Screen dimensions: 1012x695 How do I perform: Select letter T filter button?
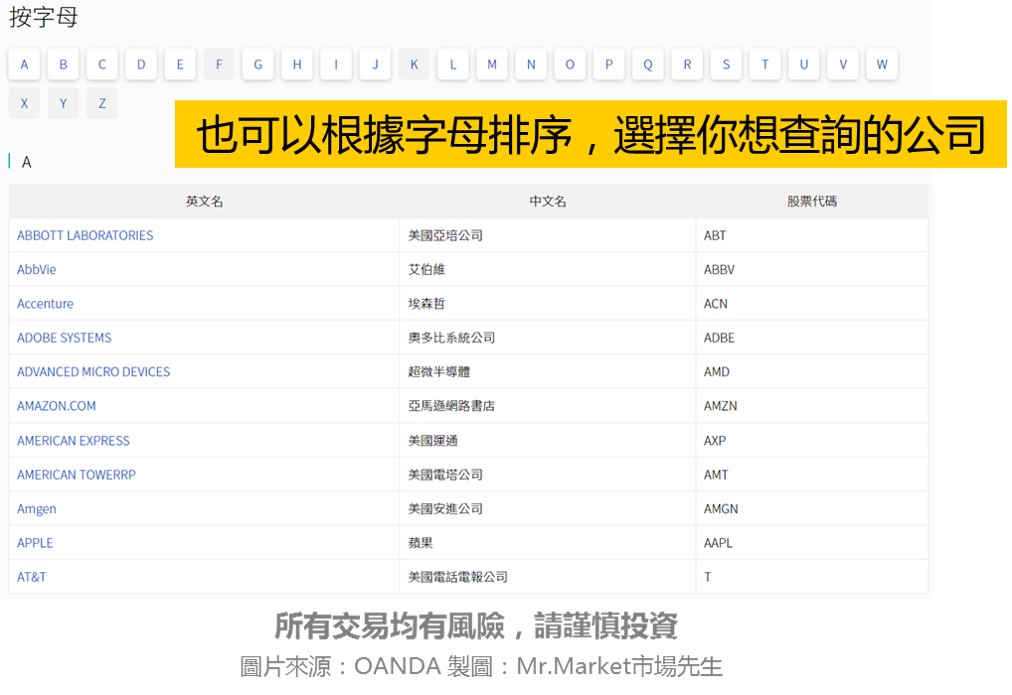(765, 64)
